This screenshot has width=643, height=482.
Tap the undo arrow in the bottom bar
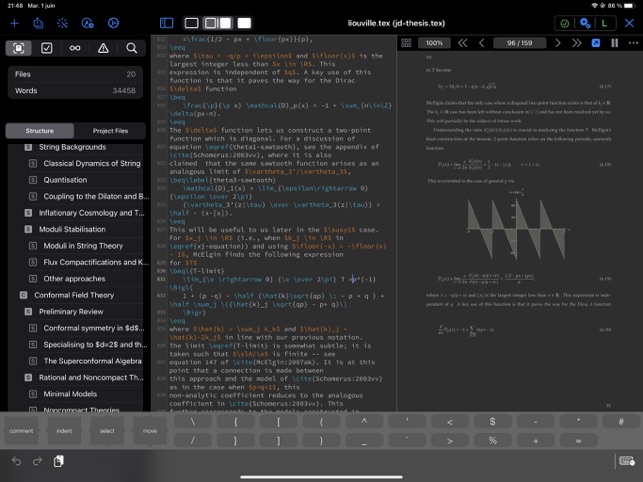pos(16,461)
